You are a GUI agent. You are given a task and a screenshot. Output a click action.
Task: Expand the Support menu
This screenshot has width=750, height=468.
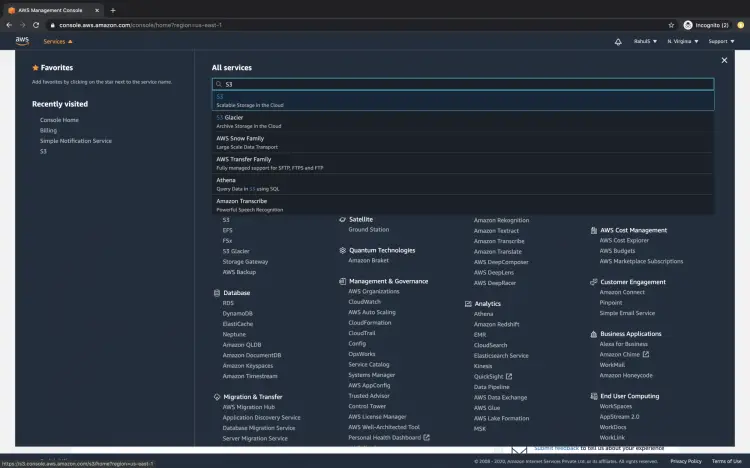(x=720, y=42)
